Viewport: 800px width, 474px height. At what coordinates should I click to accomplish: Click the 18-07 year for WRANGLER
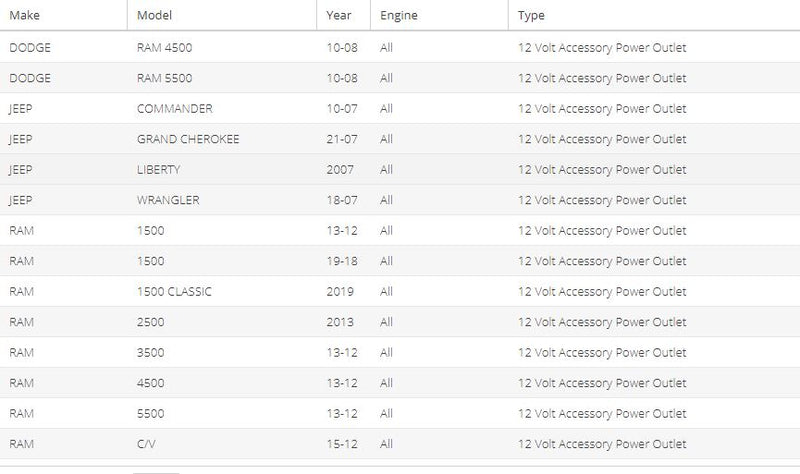pyautogui.click(x=342, y=200)
